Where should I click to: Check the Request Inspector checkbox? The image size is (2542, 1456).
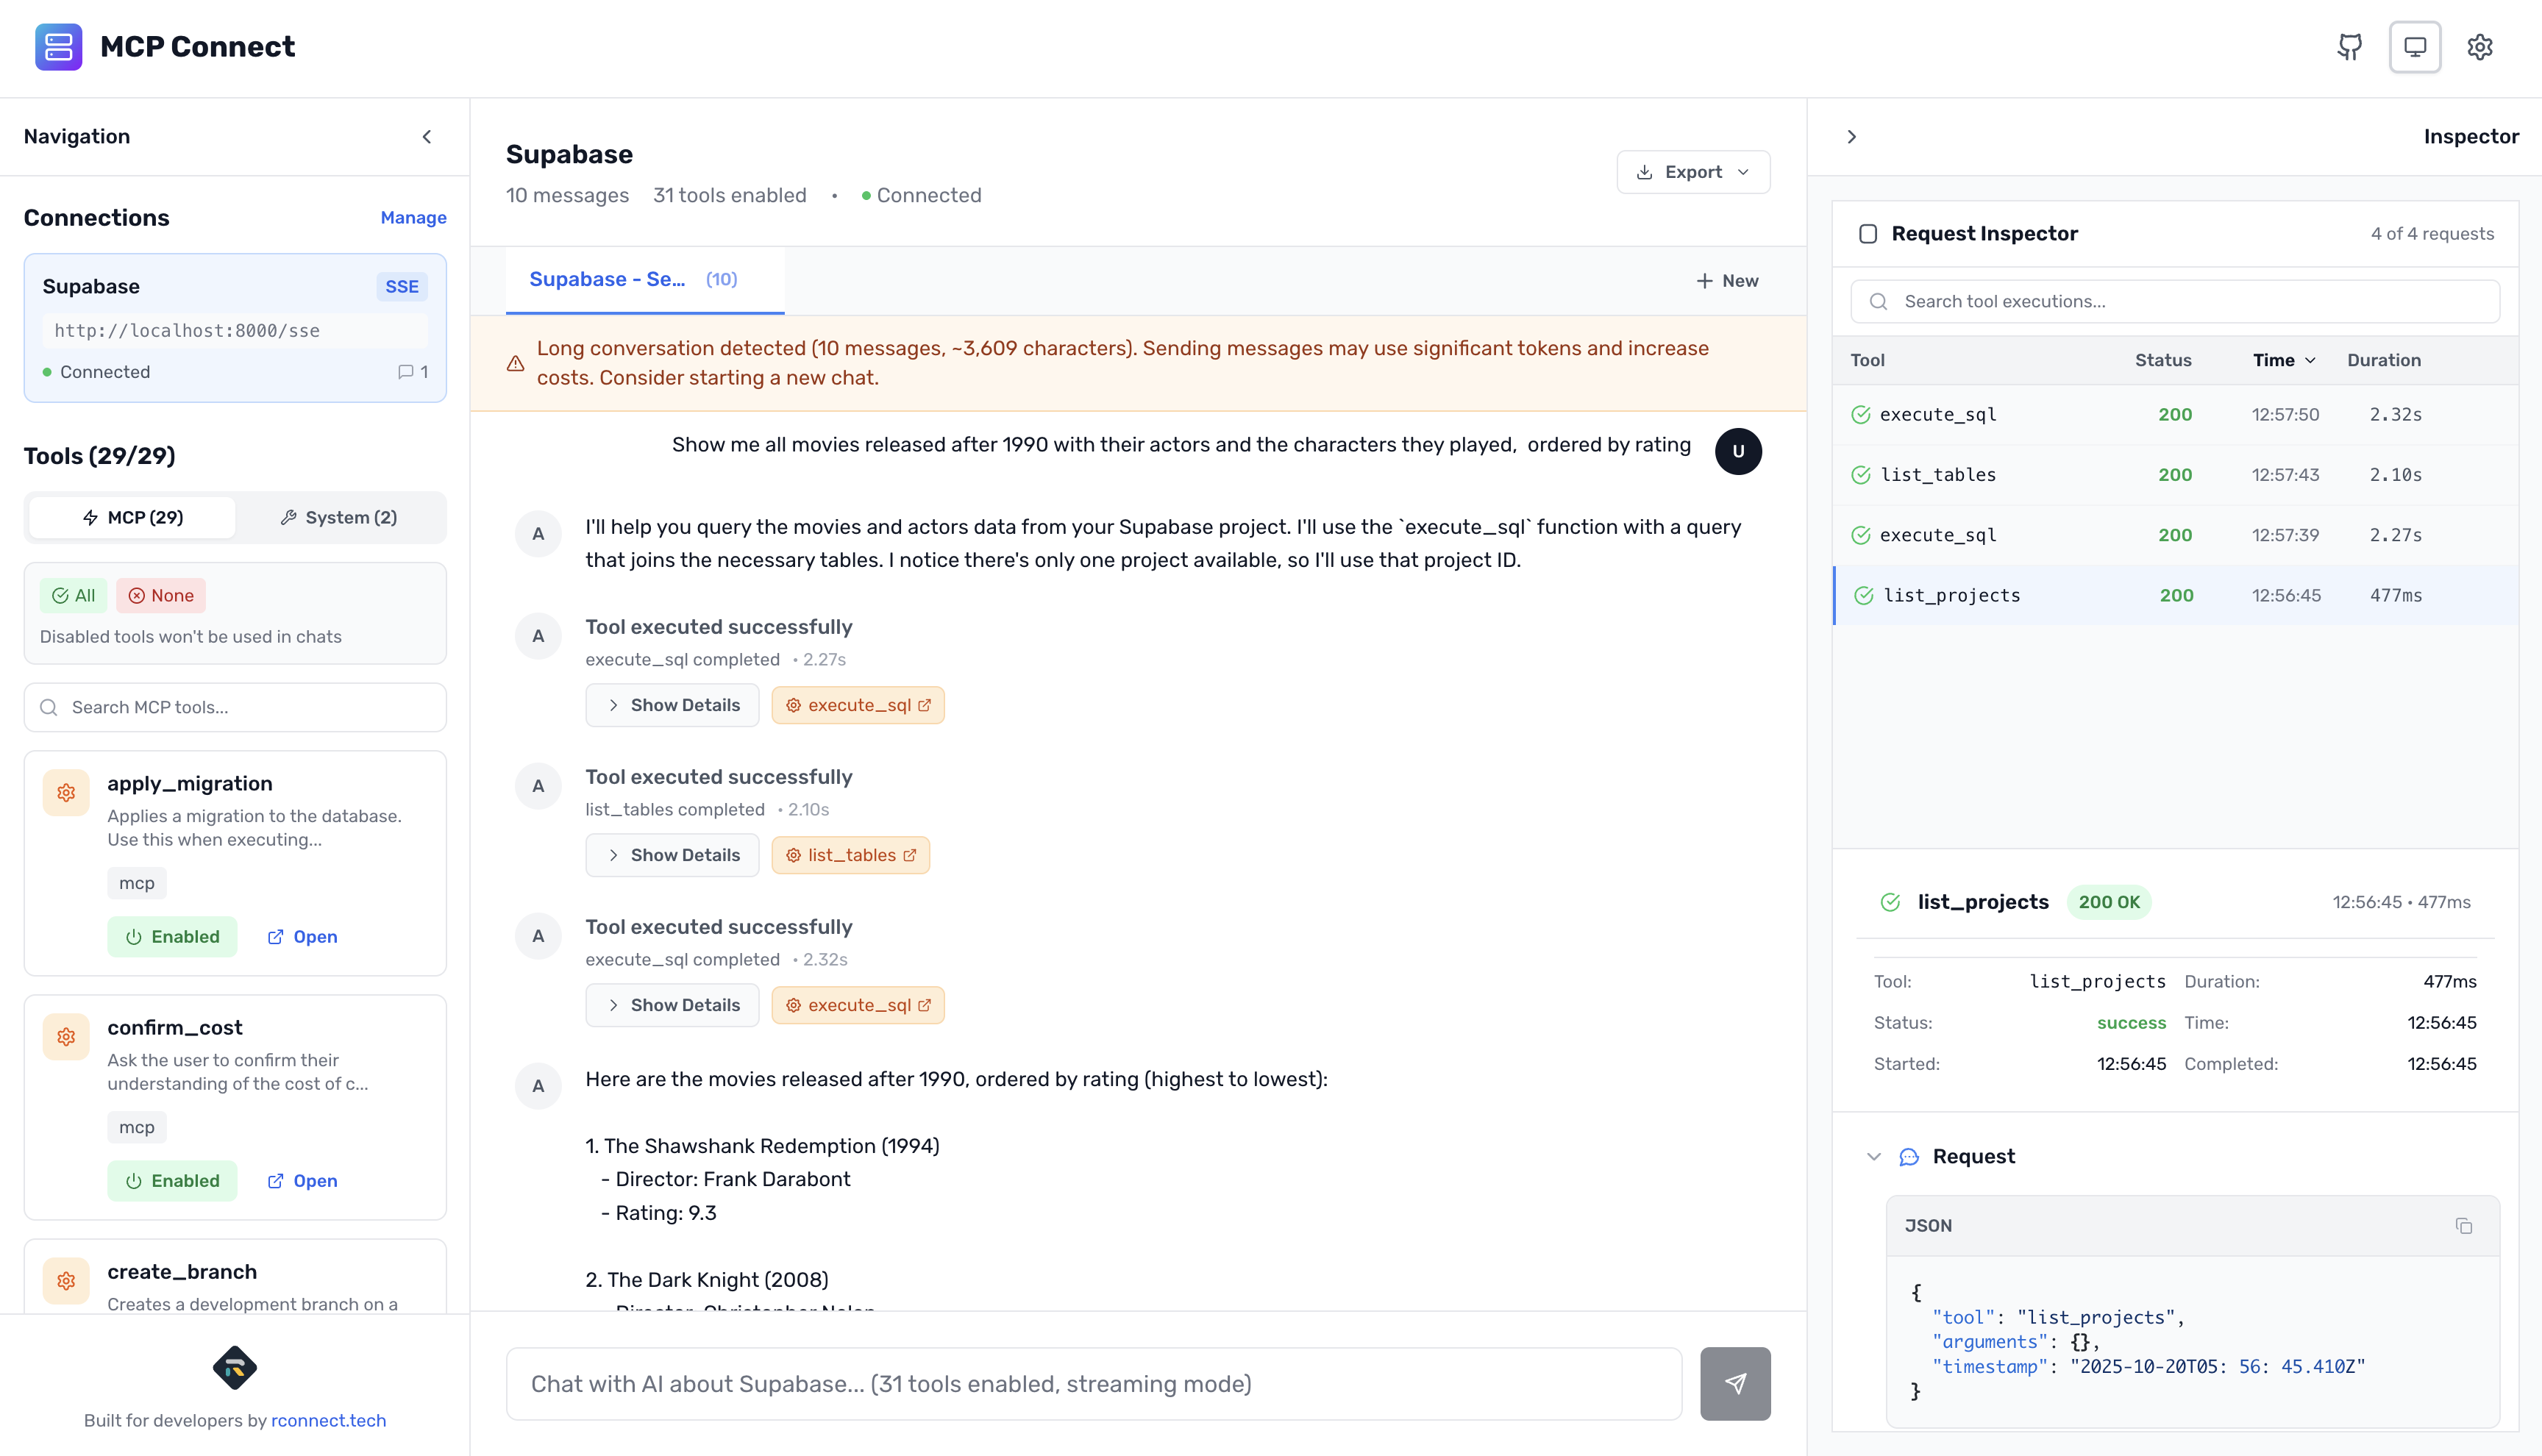click(x=1868, y=233)
